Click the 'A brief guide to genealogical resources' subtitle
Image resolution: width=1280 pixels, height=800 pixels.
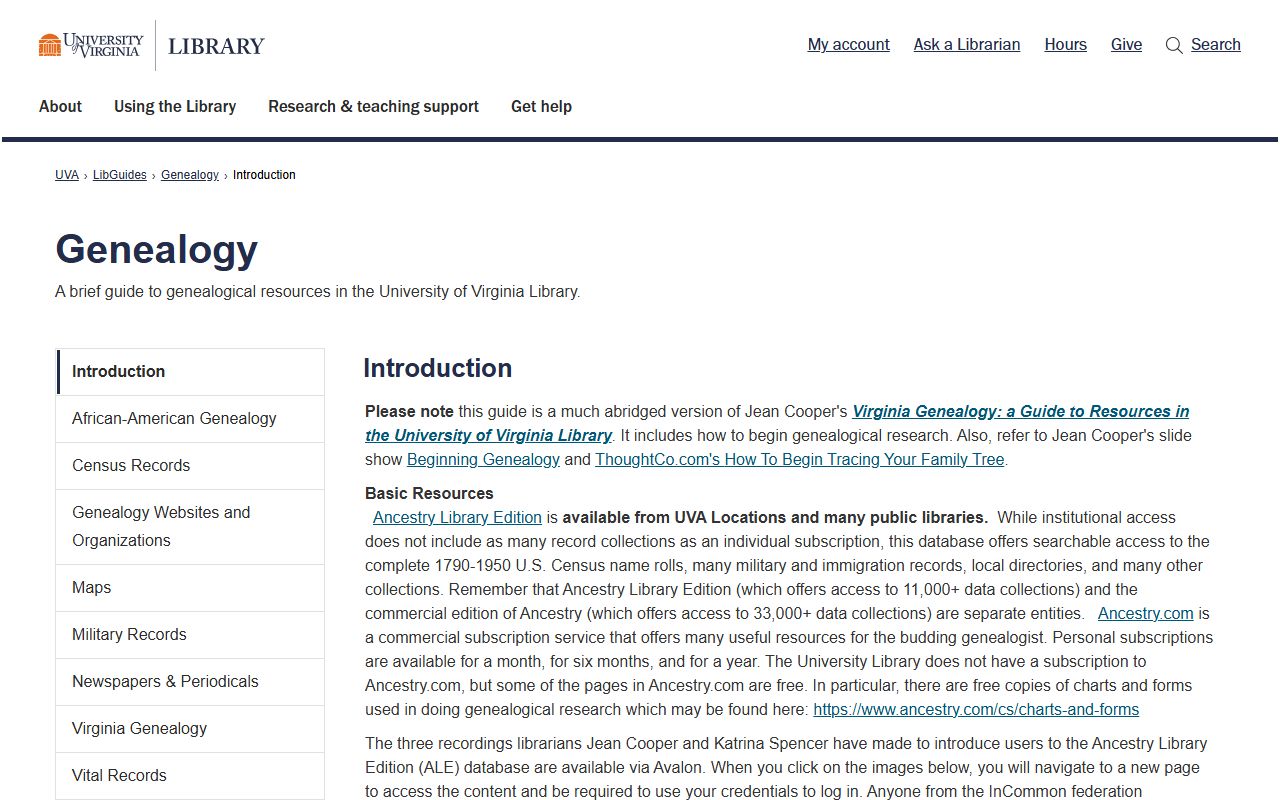tap(318, 292)
